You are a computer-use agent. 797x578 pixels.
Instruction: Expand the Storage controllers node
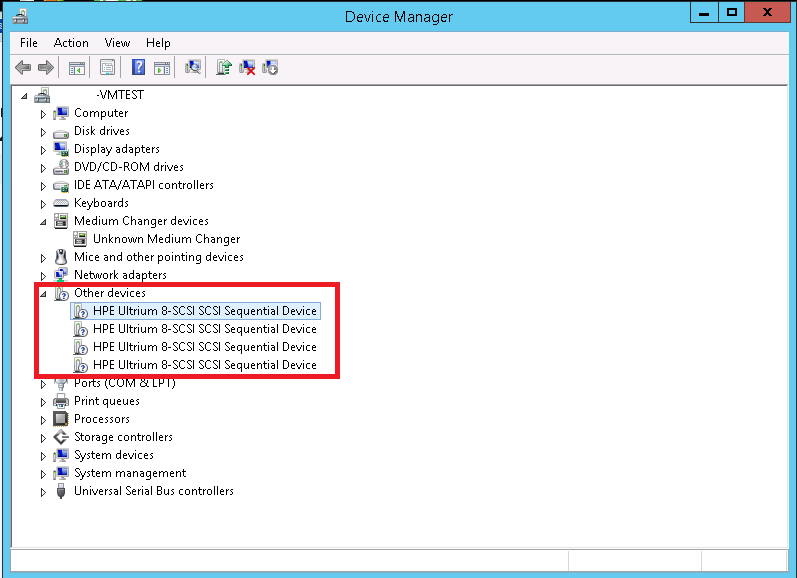(x=43, y=438)
